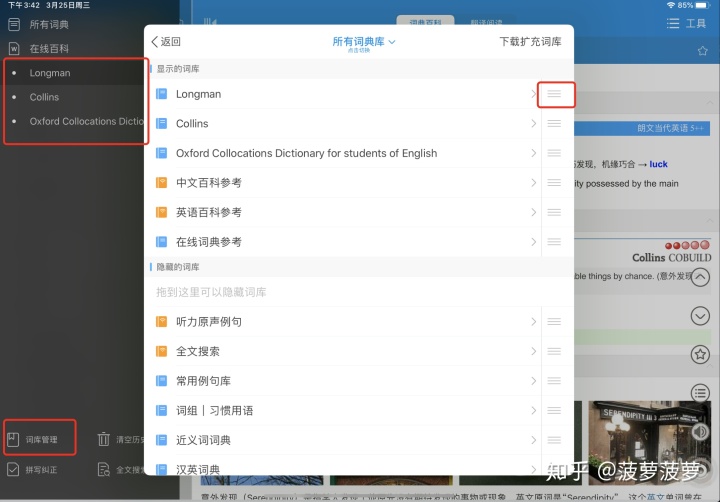Tap the 全文搜索 orange icon

click(x=162, y=351)
